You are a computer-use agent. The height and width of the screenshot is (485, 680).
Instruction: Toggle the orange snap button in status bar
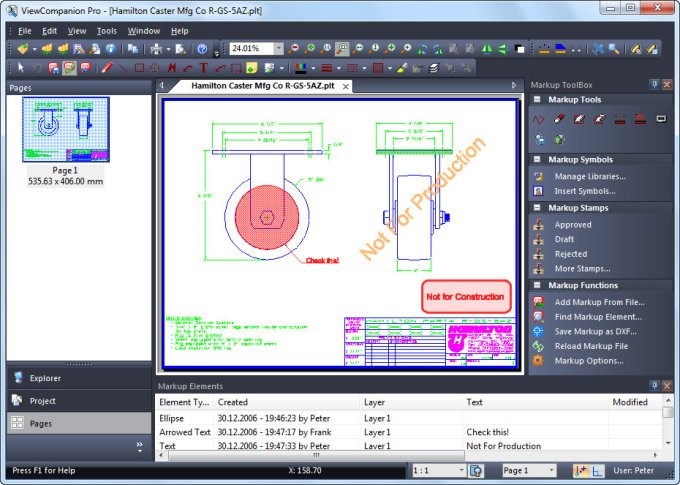580,470
